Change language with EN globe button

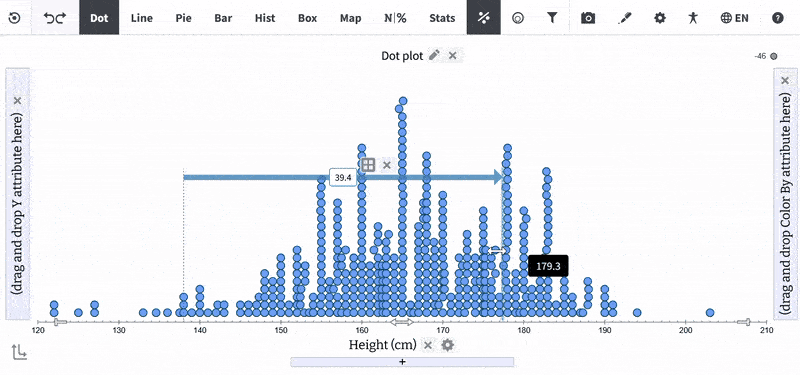[734, 18]
